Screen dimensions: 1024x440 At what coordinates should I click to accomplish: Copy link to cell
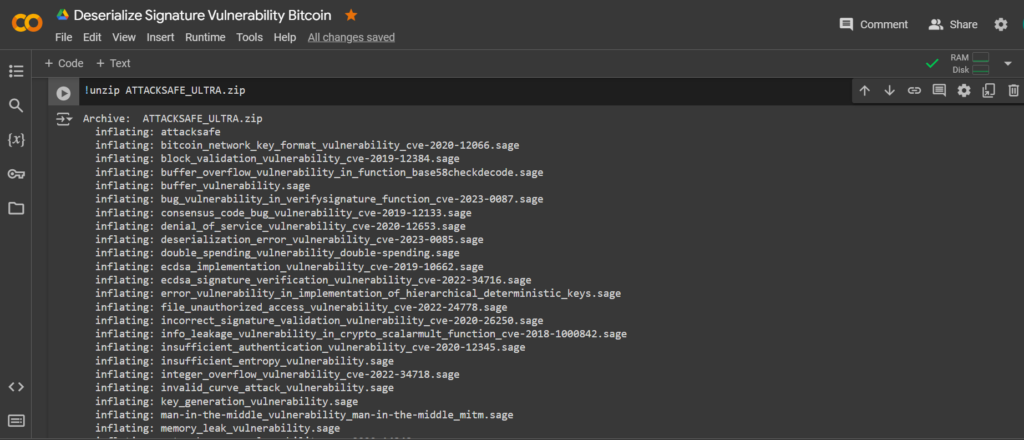pos(914,91)
